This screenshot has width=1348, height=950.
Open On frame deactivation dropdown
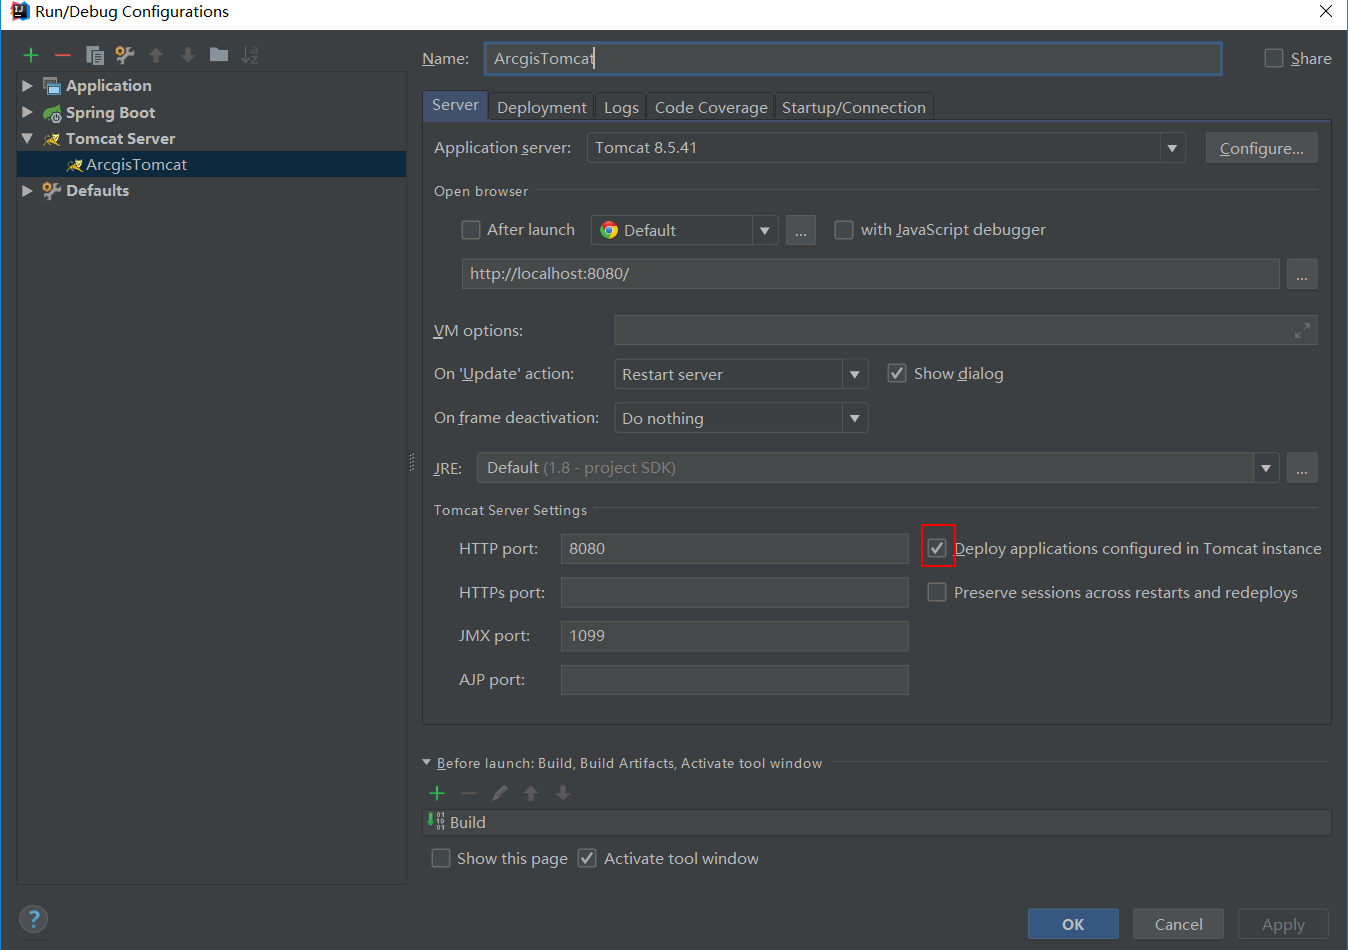pos(854,418)
